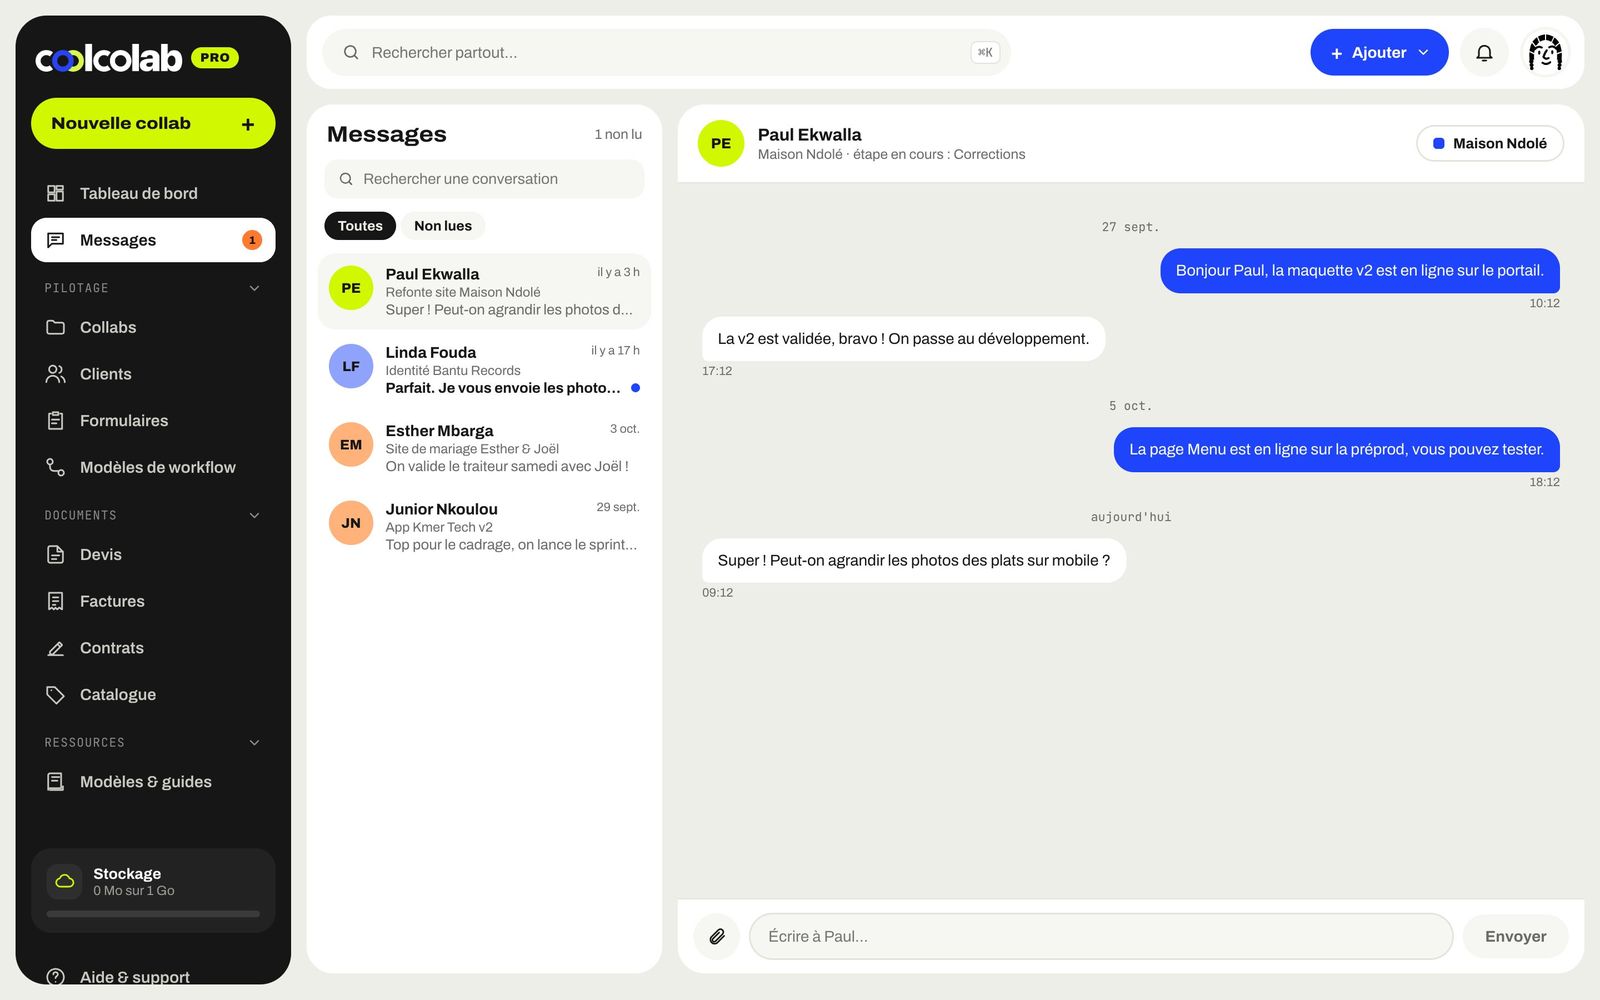Click message "La v2 est validée, bravo"
Image resolution: width=1600 pixels, height=1000 pixels.
(903, 339)
